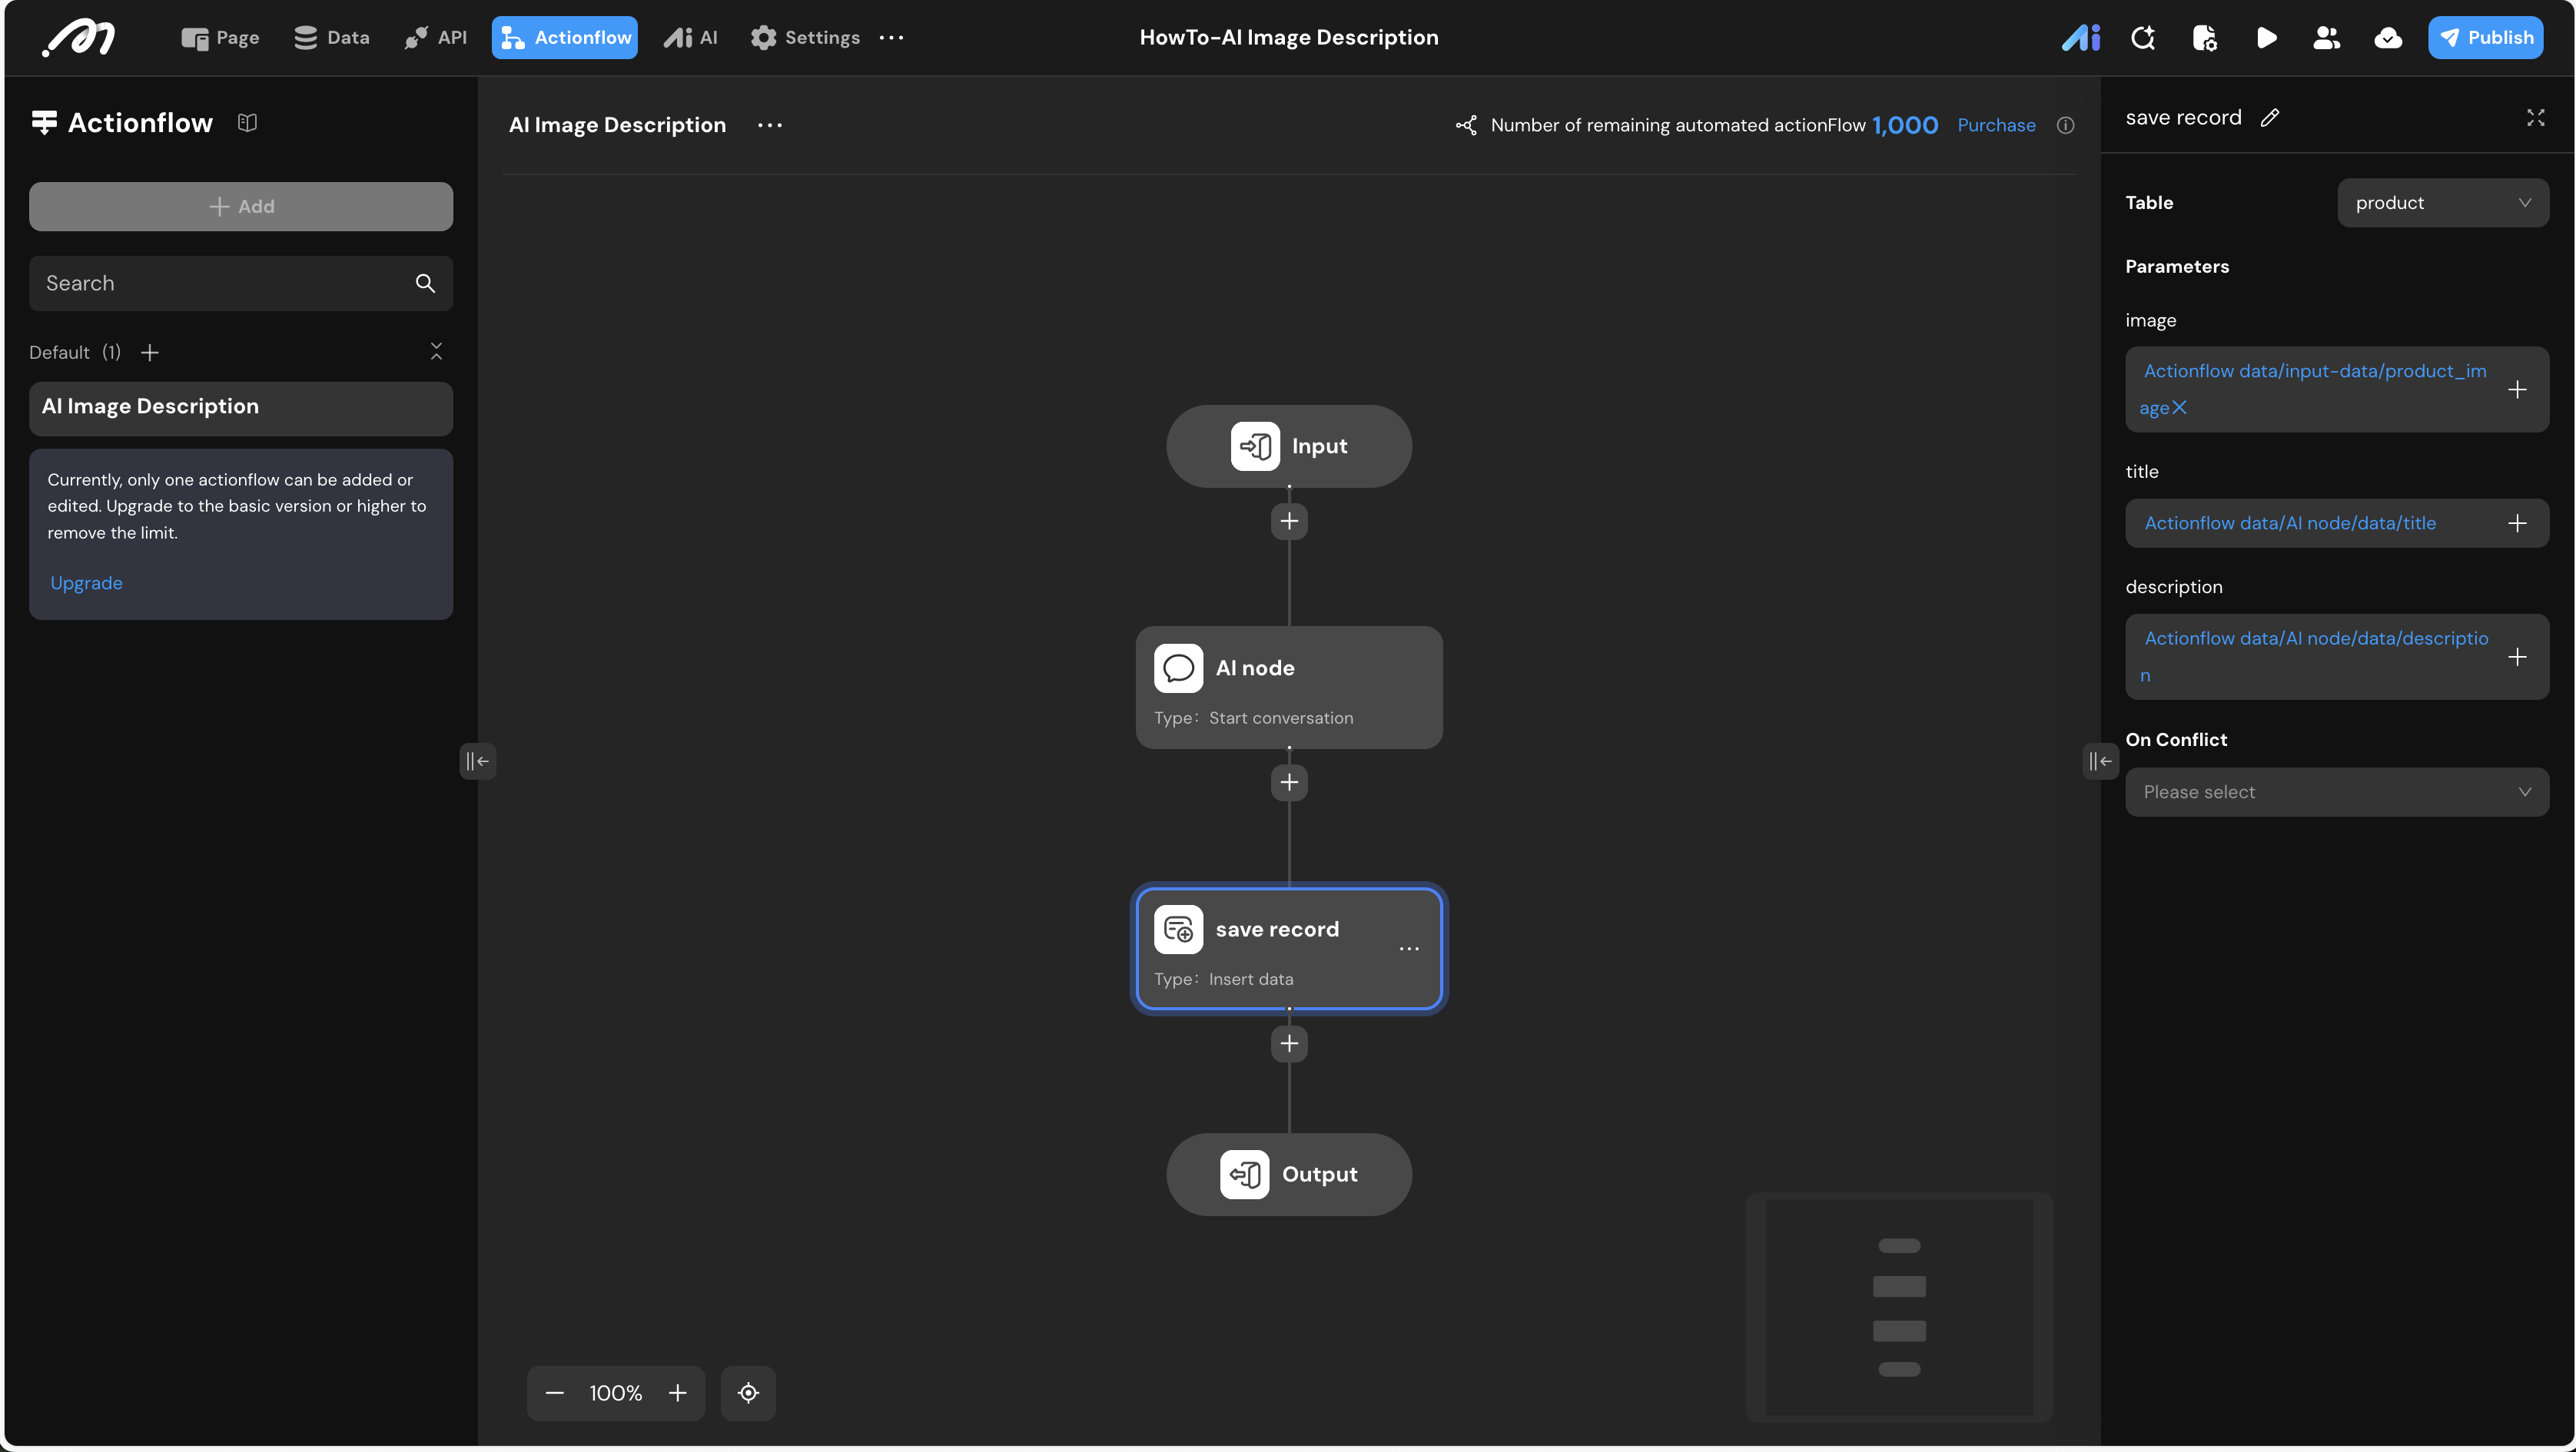This screenshot has width=2576, height=1452.
Task: Open the Table product dropdown
Action: coord(2442,203)
